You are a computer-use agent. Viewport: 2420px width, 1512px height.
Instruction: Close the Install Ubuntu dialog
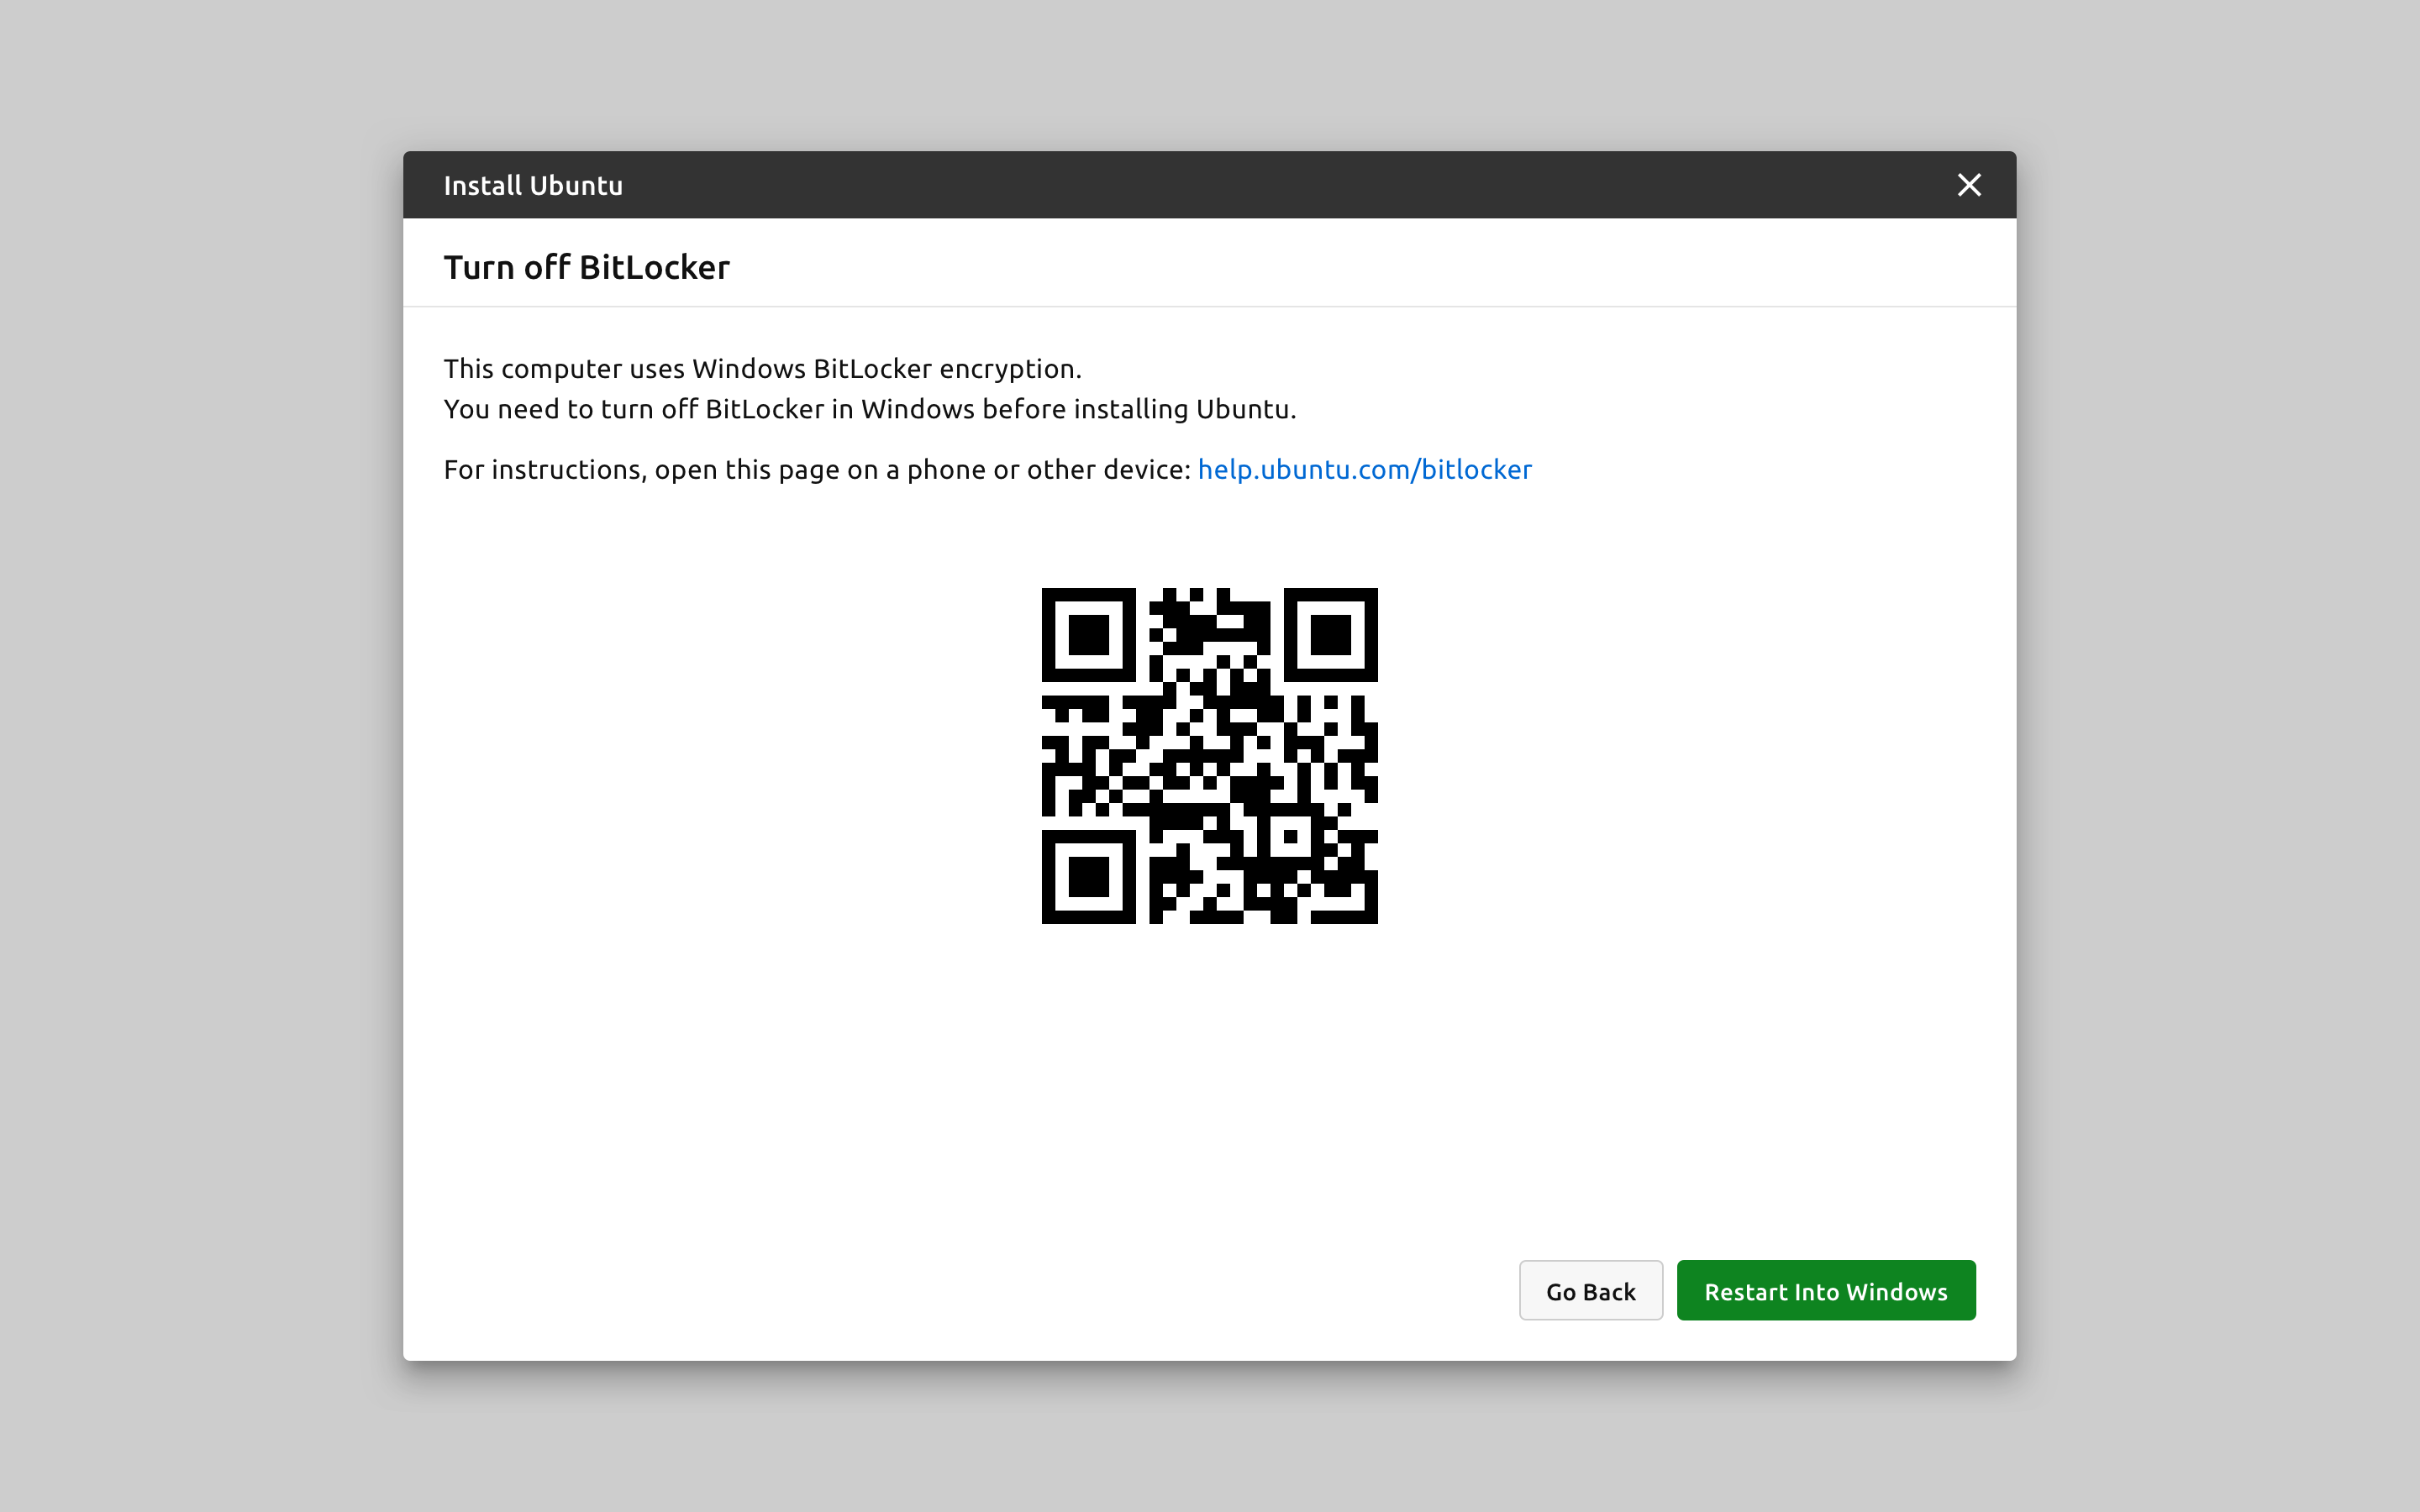click(x=1968, y=185)
